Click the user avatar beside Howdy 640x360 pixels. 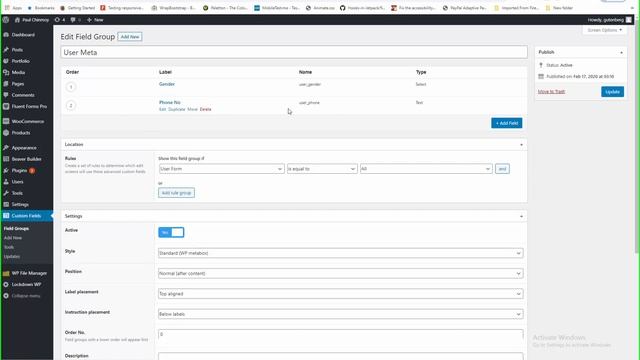629,20
